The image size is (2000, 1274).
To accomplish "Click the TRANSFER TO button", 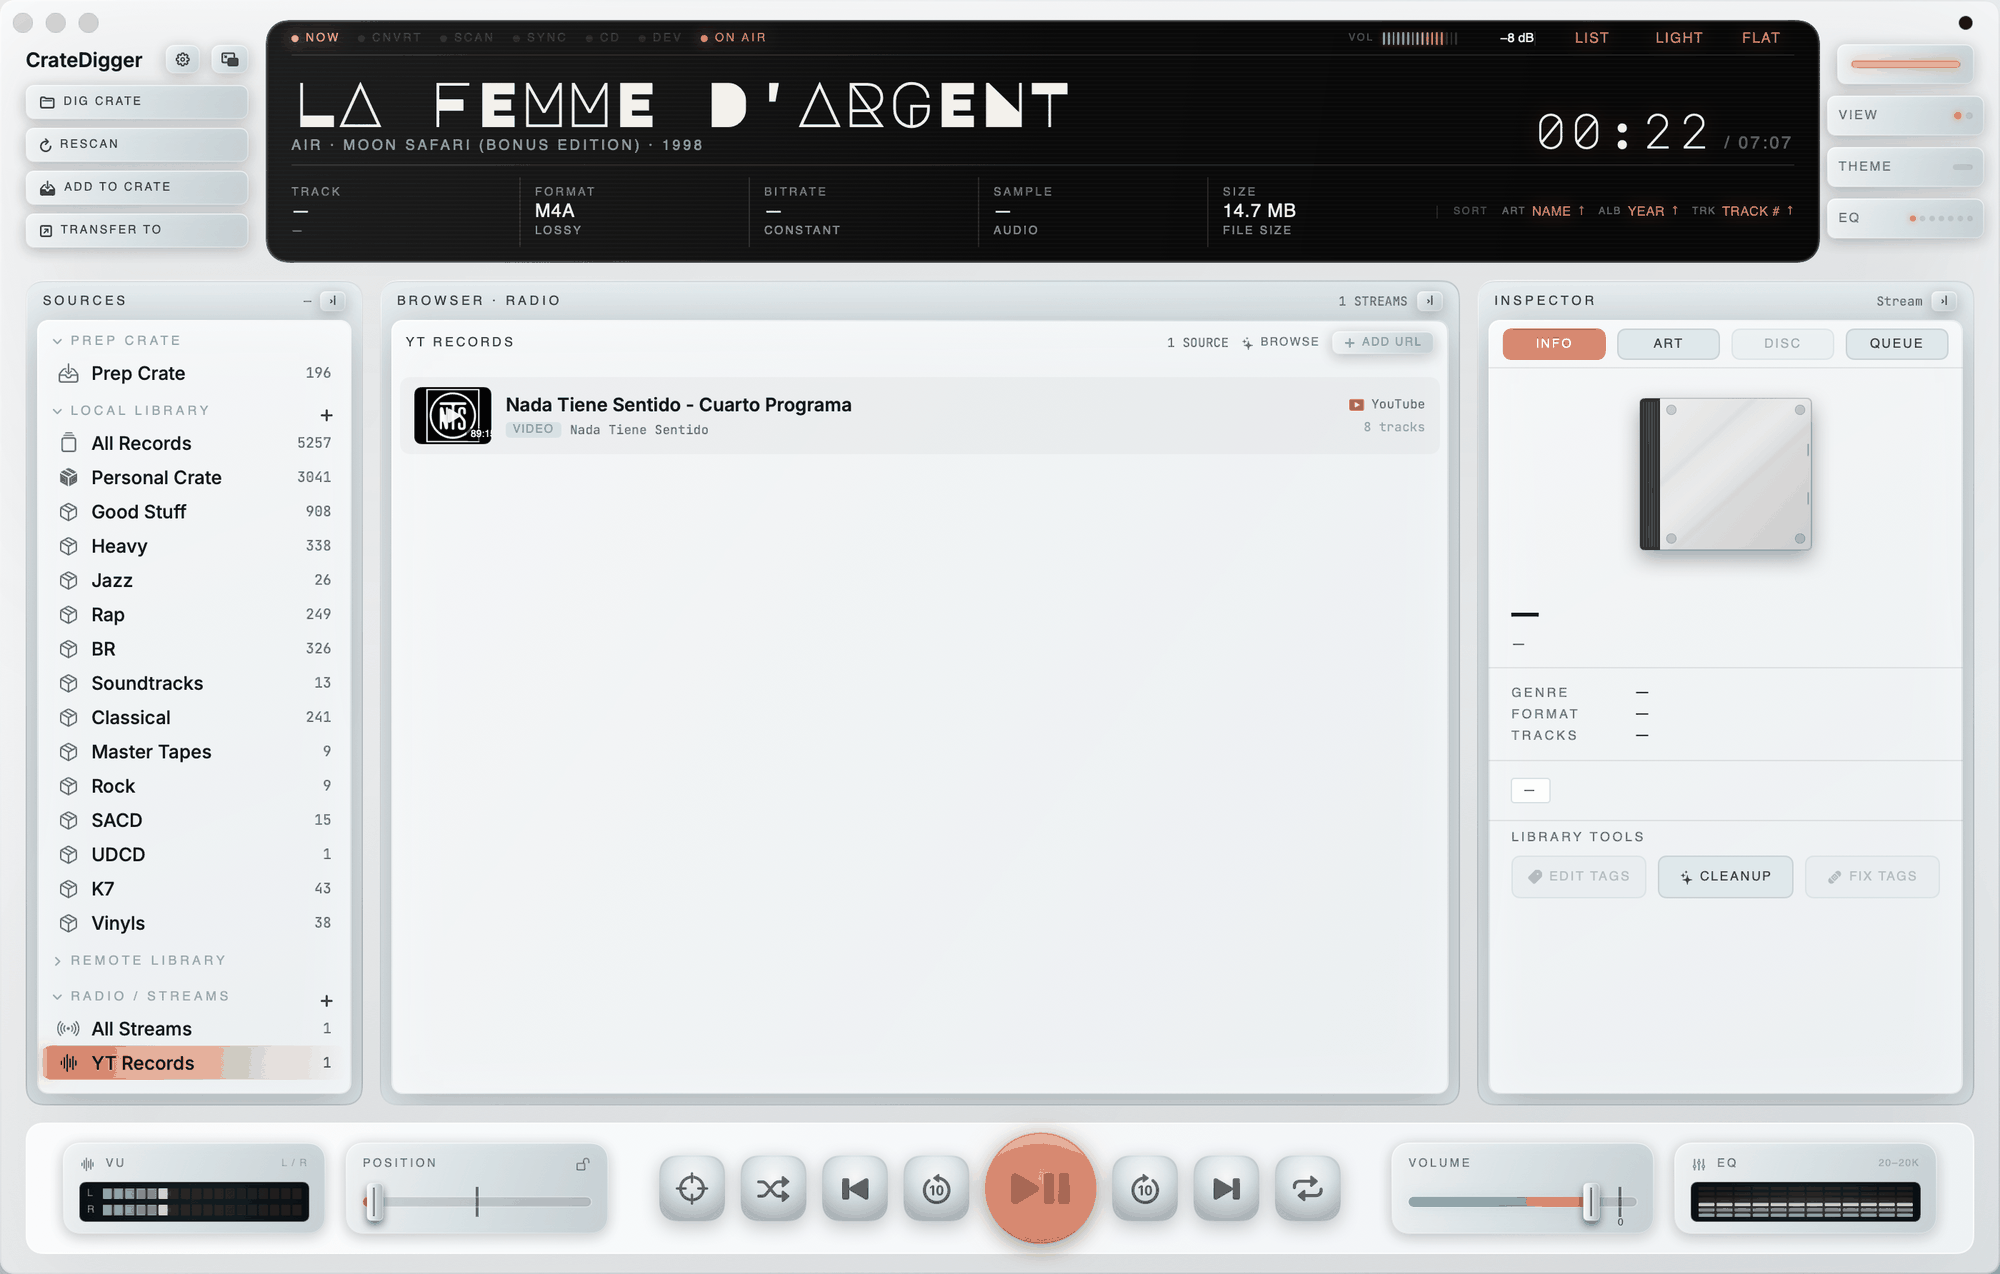I will tap(137, 230).
